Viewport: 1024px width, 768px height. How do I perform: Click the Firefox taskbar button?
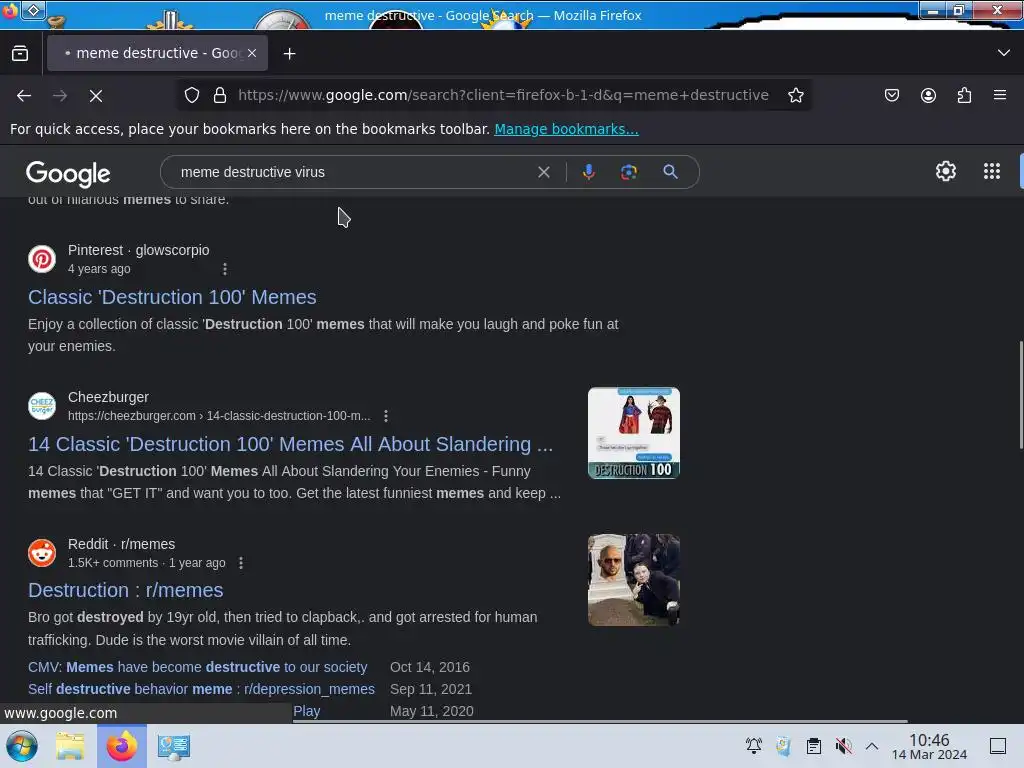point(121,746)
